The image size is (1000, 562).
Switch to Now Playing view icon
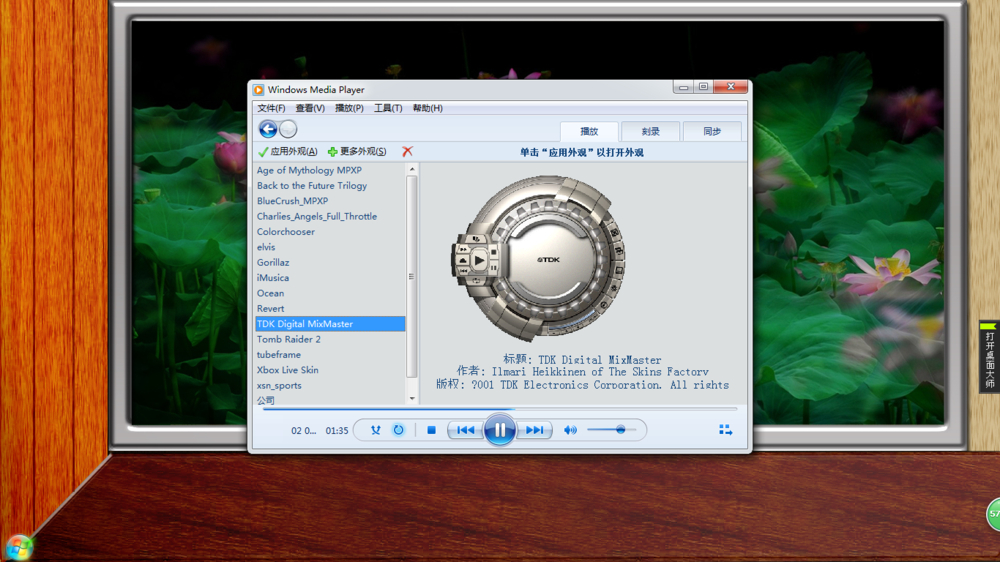(725, 430)
